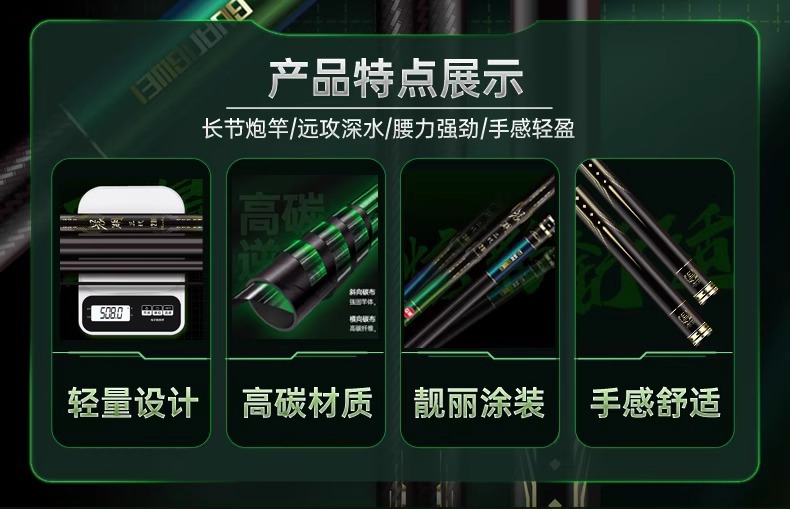Tap the small buttons beside scale display

157,311
